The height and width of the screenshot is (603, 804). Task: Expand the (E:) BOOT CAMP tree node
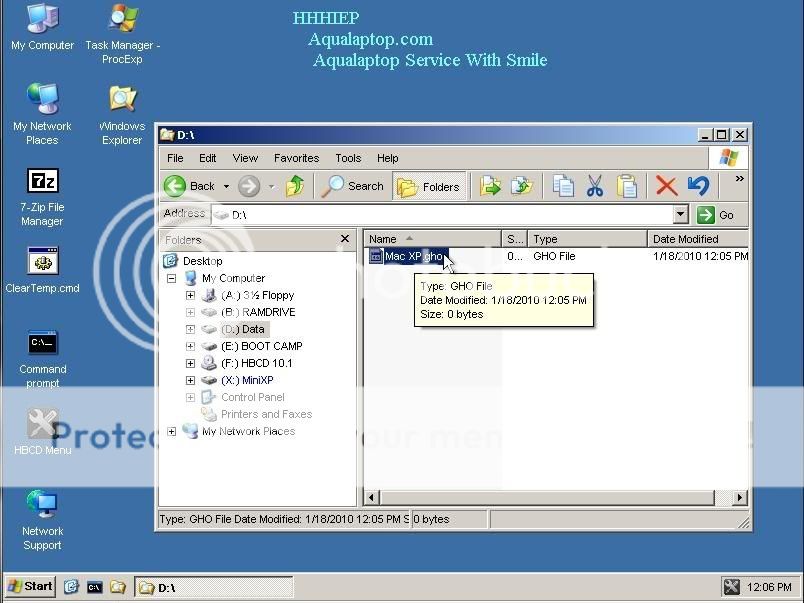[x=190, y=346]
